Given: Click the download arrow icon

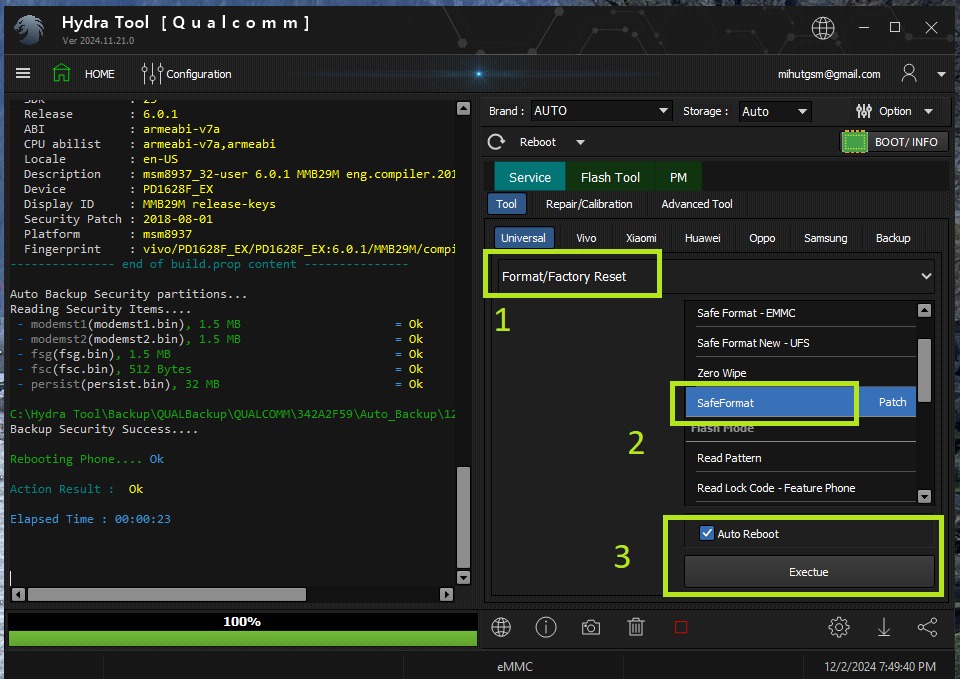Looking at the screenshot, I should [x=883, y=627].
